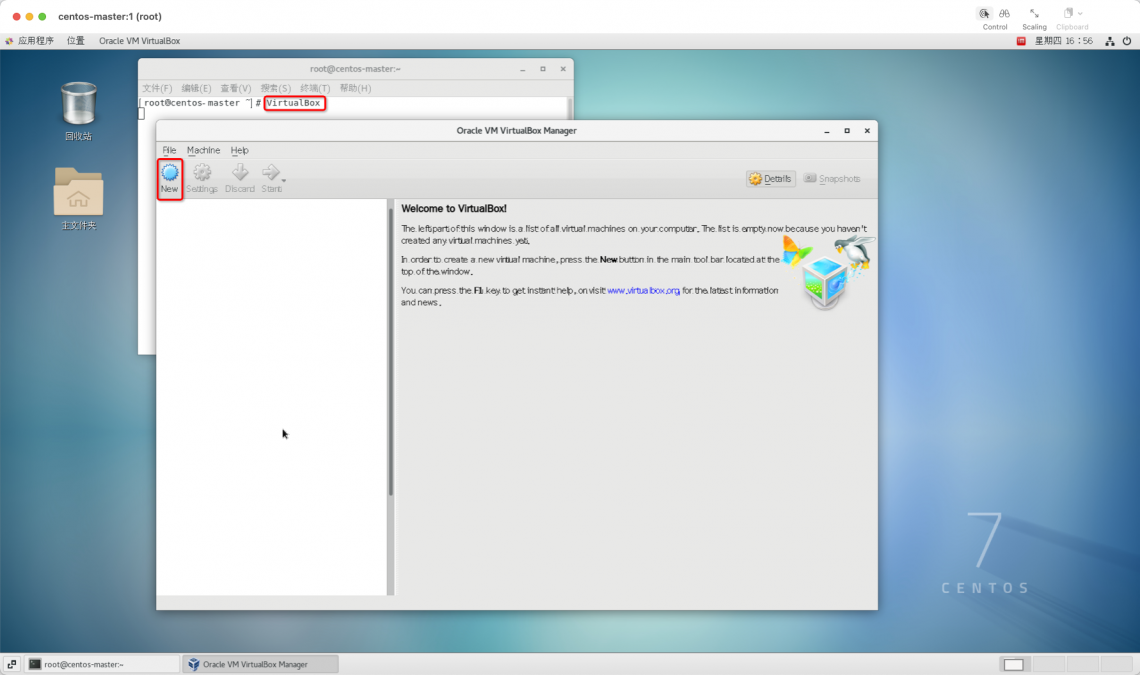Toggle the Details view button
Viewport: 1140px width, 675px height.
coord(770,179)
